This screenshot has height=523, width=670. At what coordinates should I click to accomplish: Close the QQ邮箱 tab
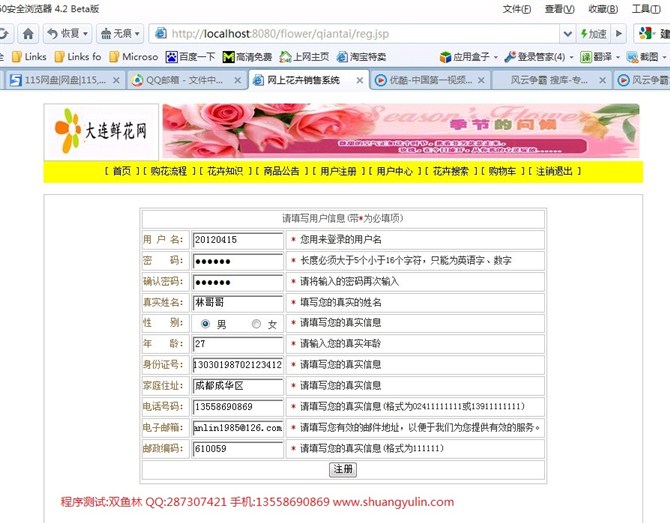(238, 80)
